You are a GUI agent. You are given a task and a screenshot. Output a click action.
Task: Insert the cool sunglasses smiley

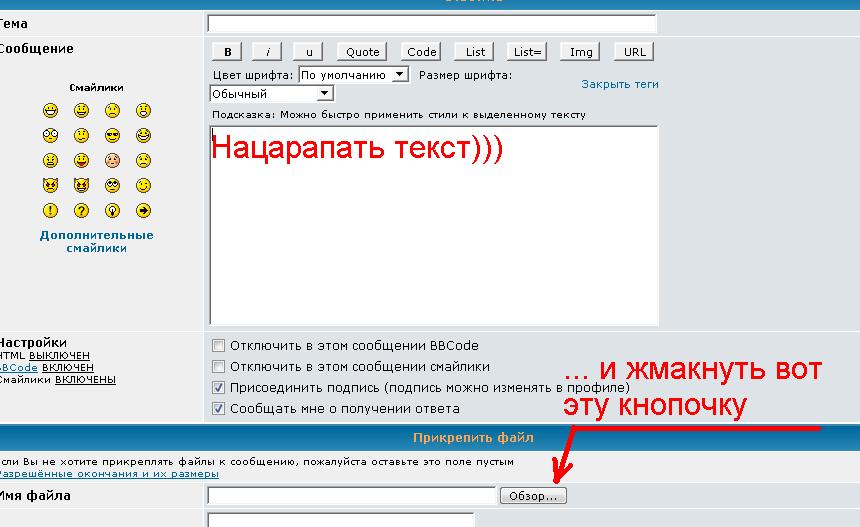click(112, 135)
